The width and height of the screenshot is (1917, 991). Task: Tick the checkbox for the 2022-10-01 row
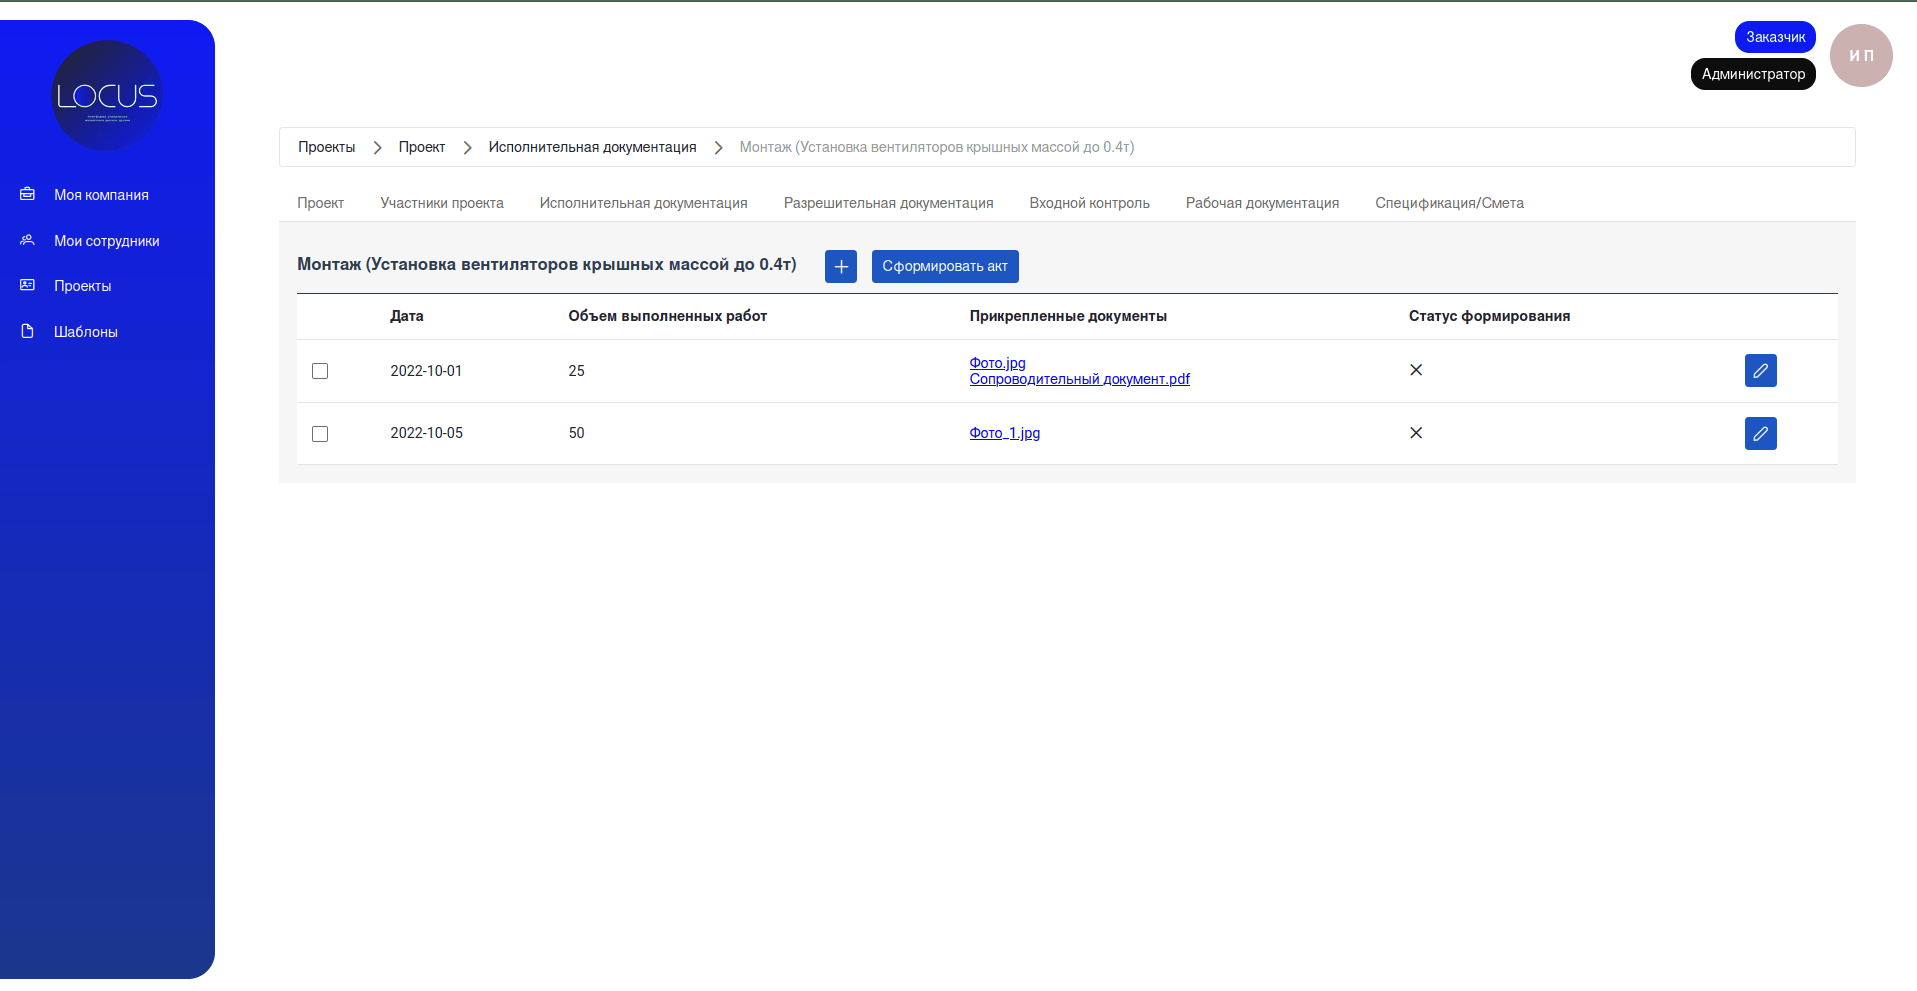320,371
